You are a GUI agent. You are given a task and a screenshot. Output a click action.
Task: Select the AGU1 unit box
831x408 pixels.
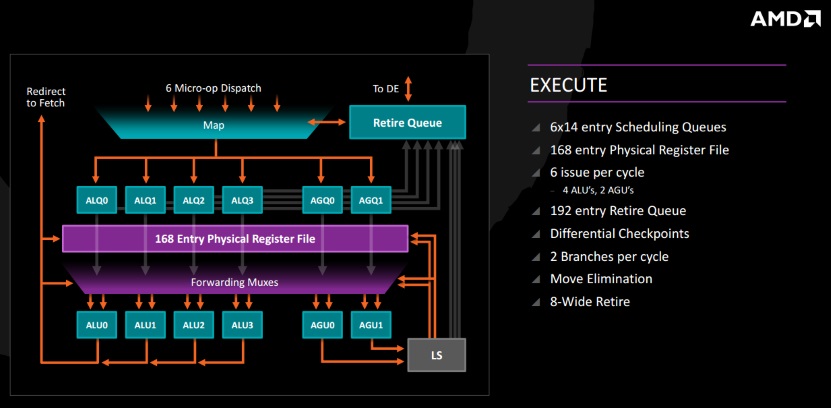(371, 325)
